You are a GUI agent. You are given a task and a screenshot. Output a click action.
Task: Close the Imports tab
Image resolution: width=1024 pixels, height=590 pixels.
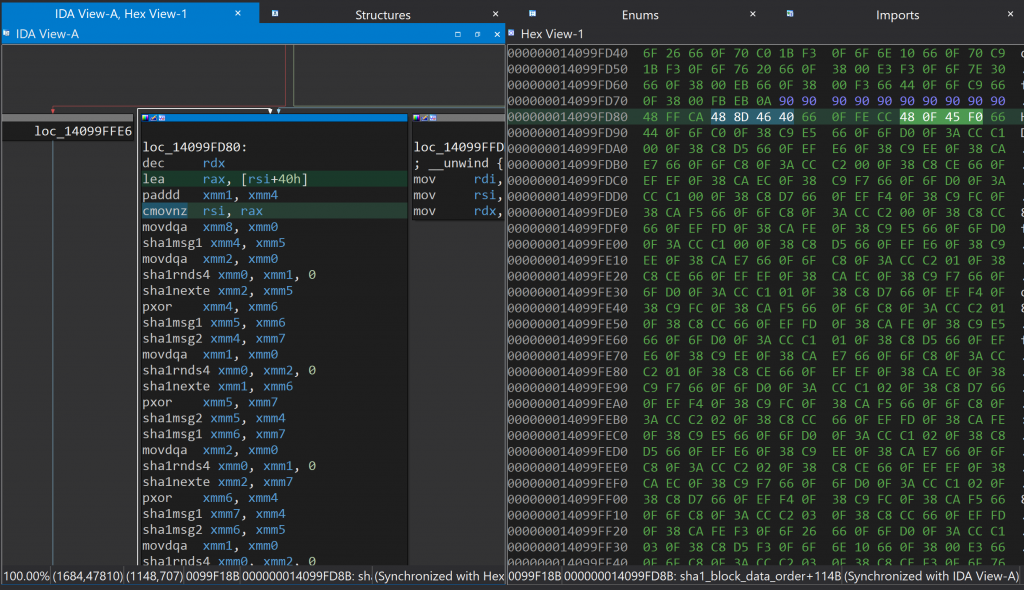[x=1010, y=14]
